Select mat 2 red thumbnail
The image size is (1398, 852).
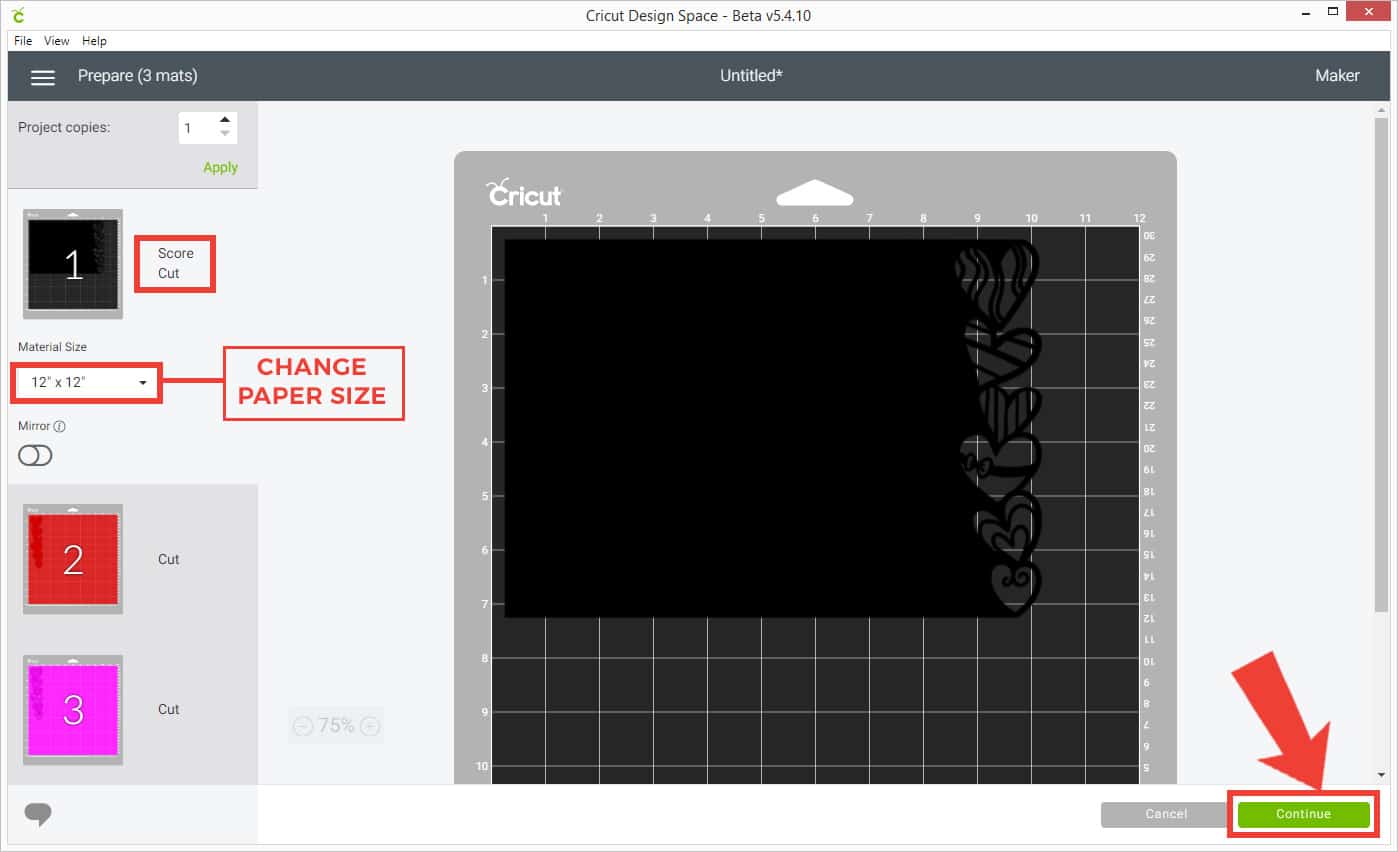point(73,559)
